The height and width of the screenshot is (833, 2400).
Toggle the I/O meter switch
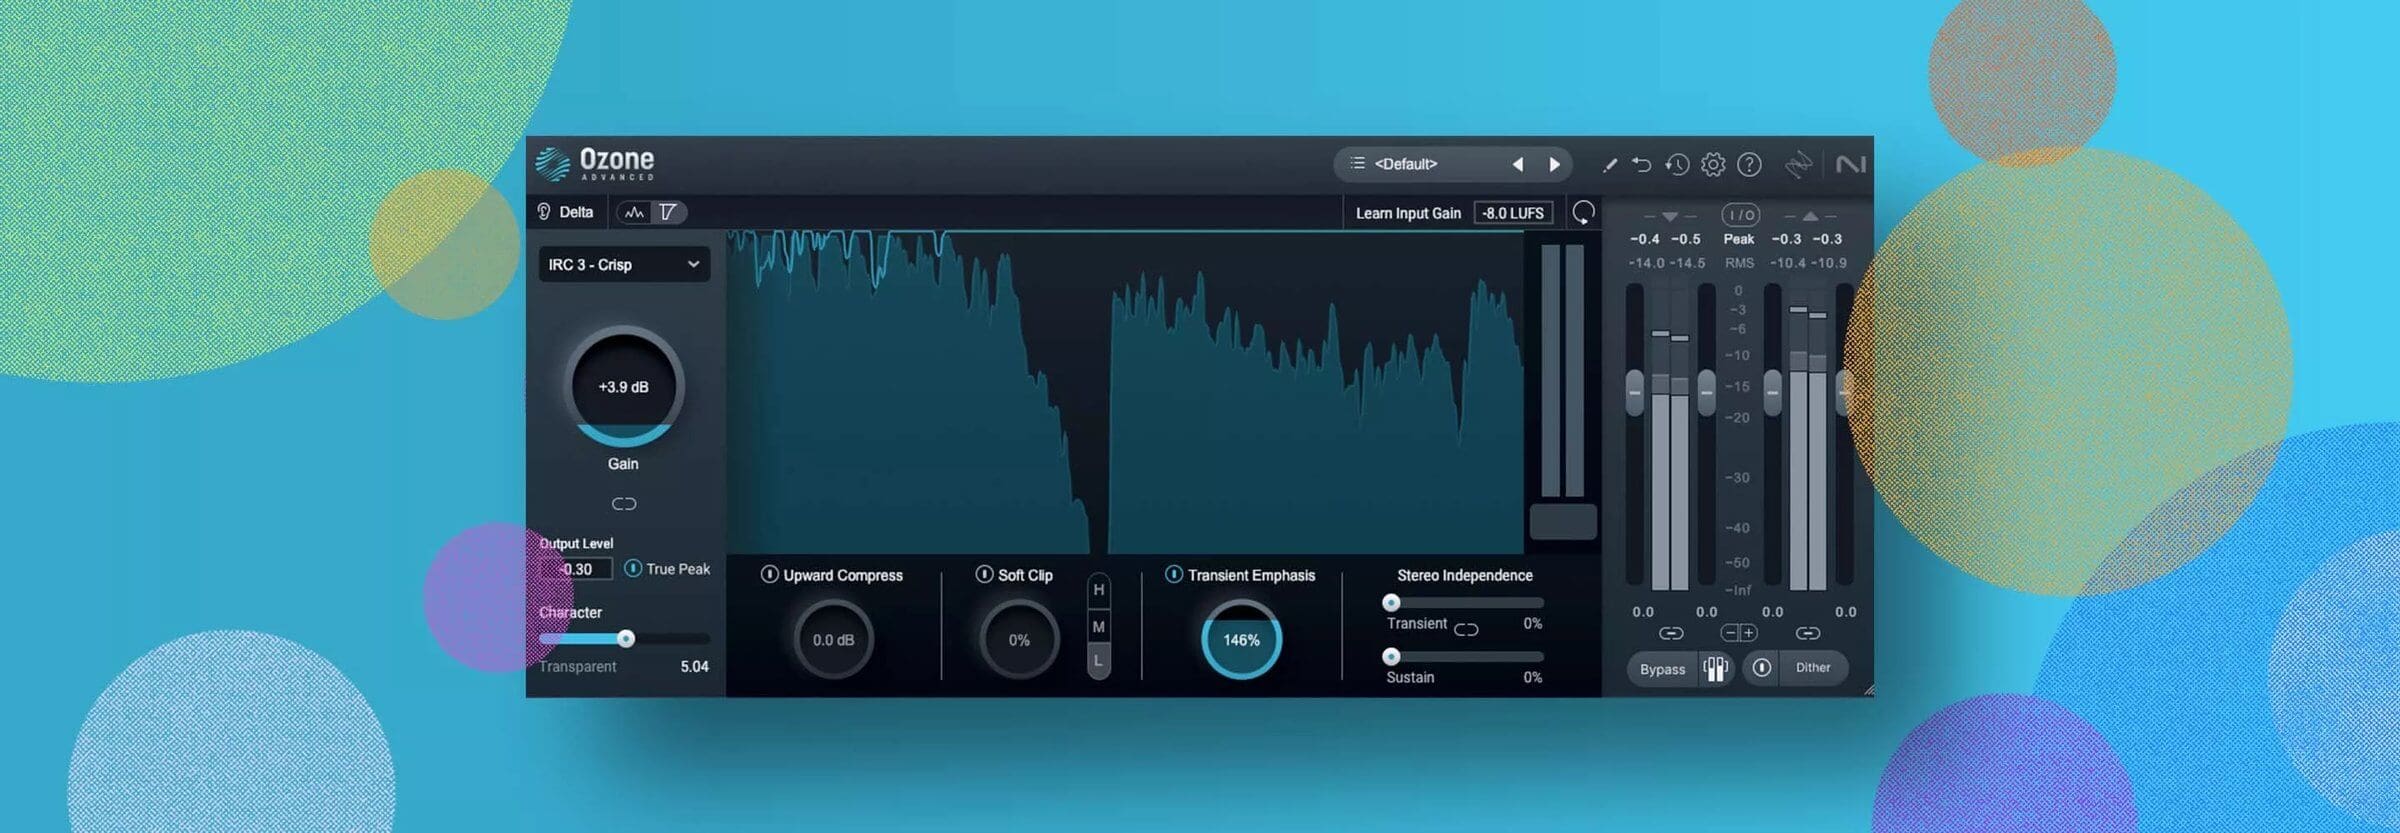(1740, 215)
